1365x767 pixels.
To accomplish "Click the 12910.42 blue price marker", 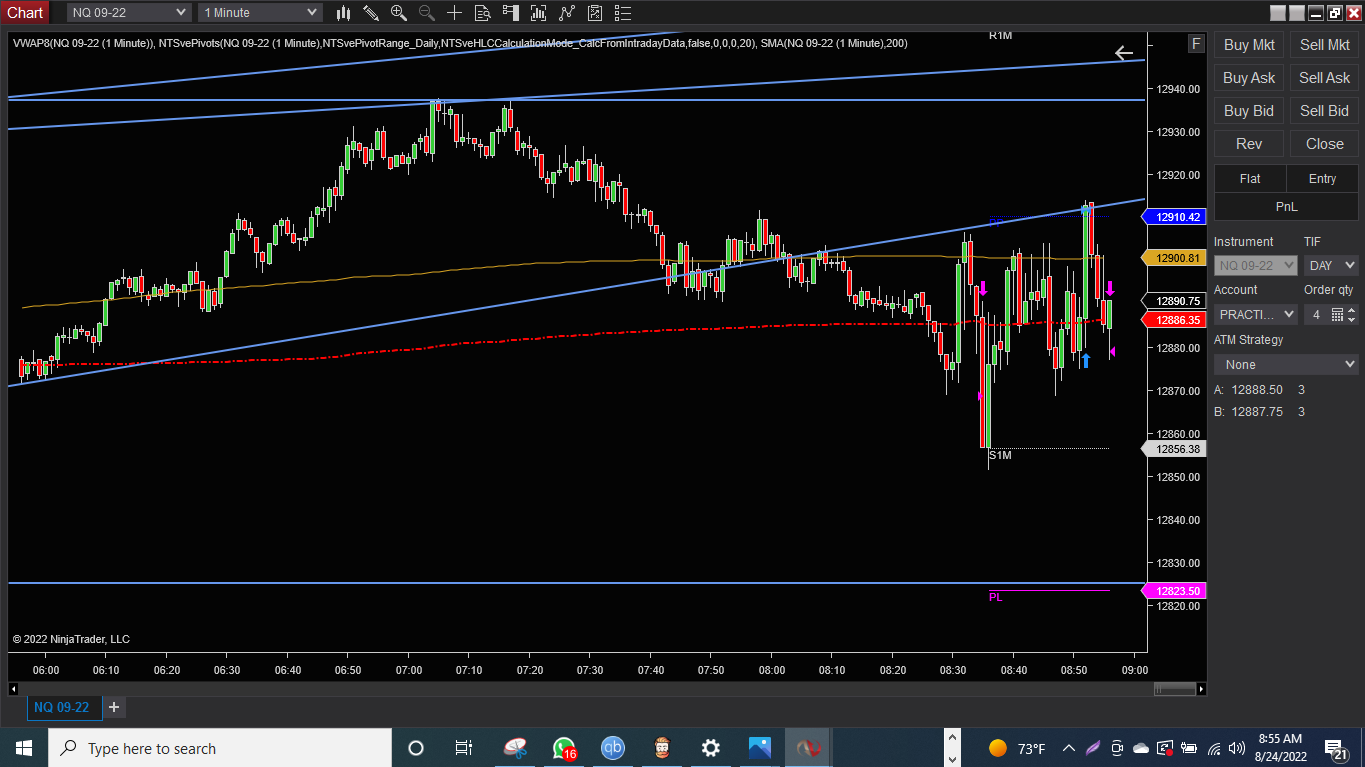I will click(x=1176, y=217).
